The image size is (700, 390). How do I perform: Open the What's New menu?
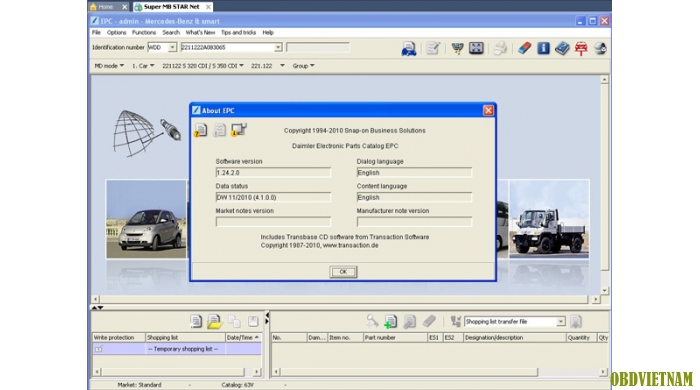click(200, 33)
